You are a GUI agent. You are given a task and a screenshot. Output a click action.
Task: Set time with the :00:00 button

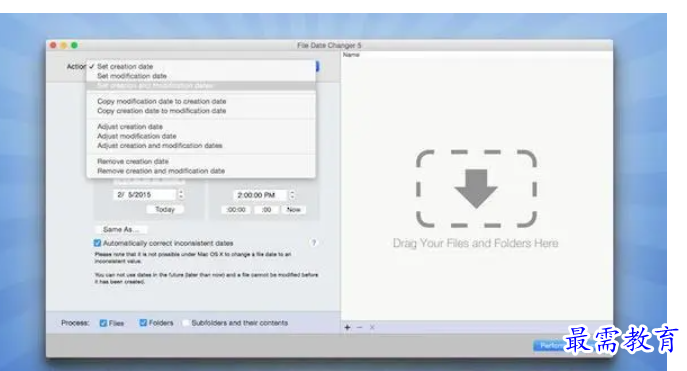(x=236, y=210)
